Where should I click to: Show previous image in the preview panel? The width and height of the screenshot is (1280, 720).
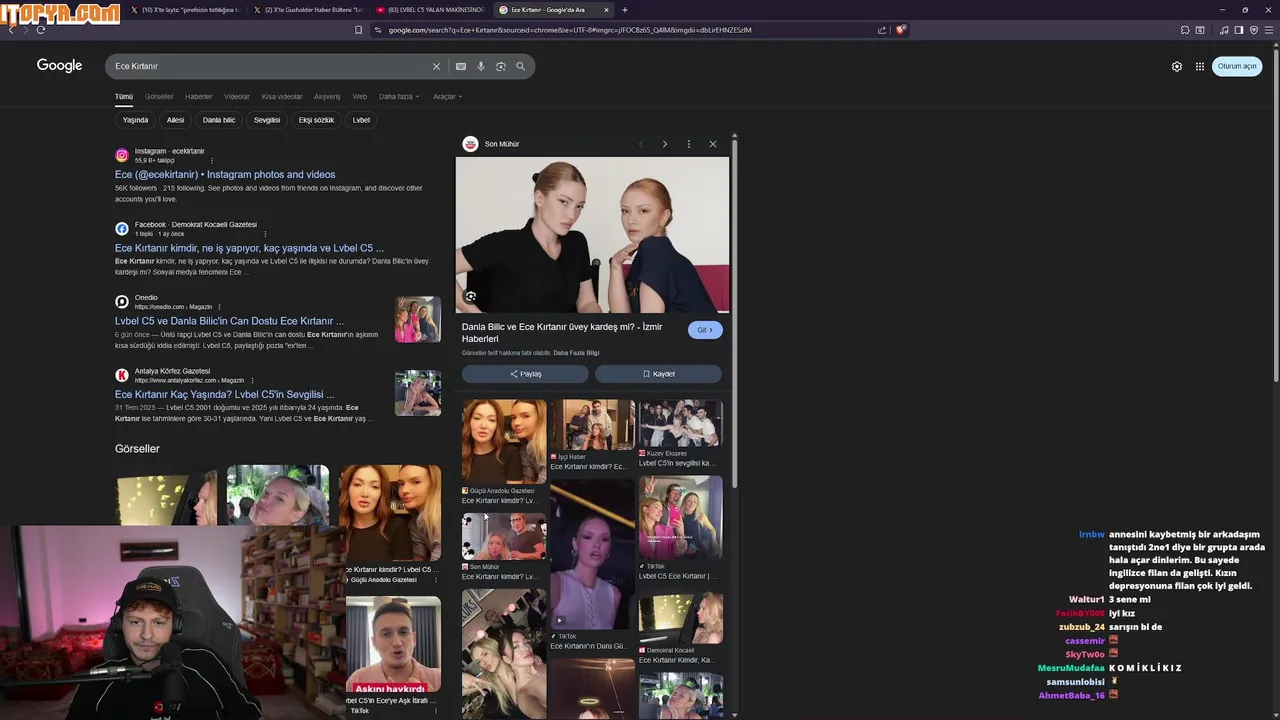[x=641, y=144]
